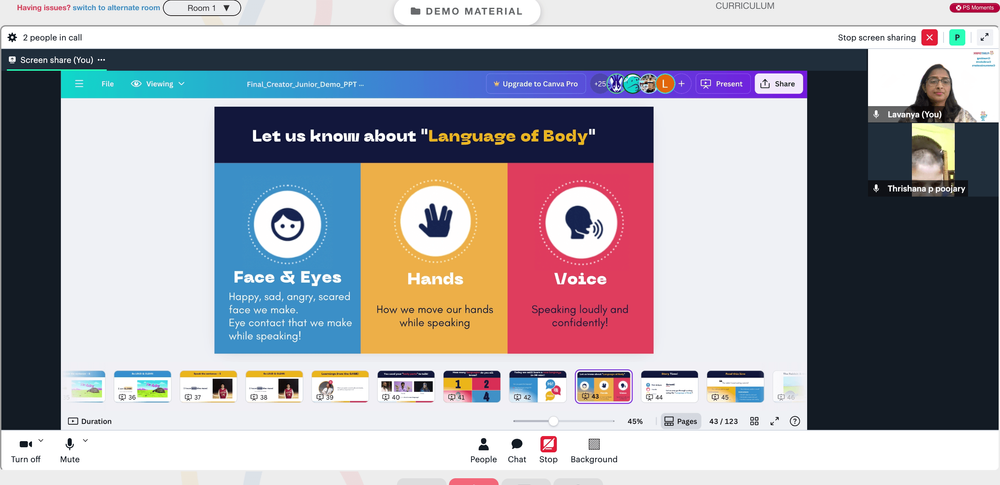Select the current slide thumbnail 43
The width and height of the screenshot is (1000, 485).
[x=603, y=387]
